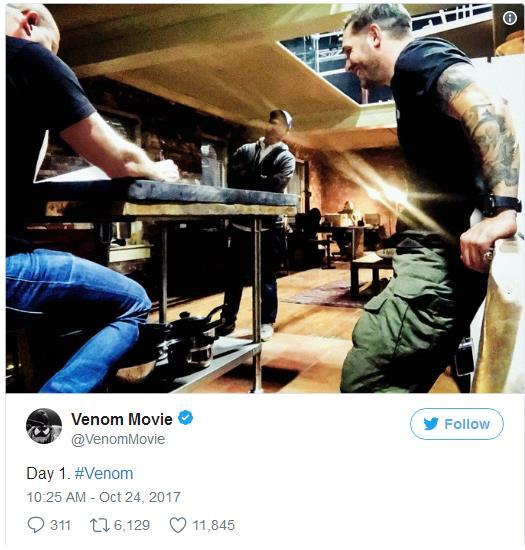Click the 6,129 retweets count
The height and width of the screenshot is (550, 525).
pyautogui.click(x=132, y=525)
